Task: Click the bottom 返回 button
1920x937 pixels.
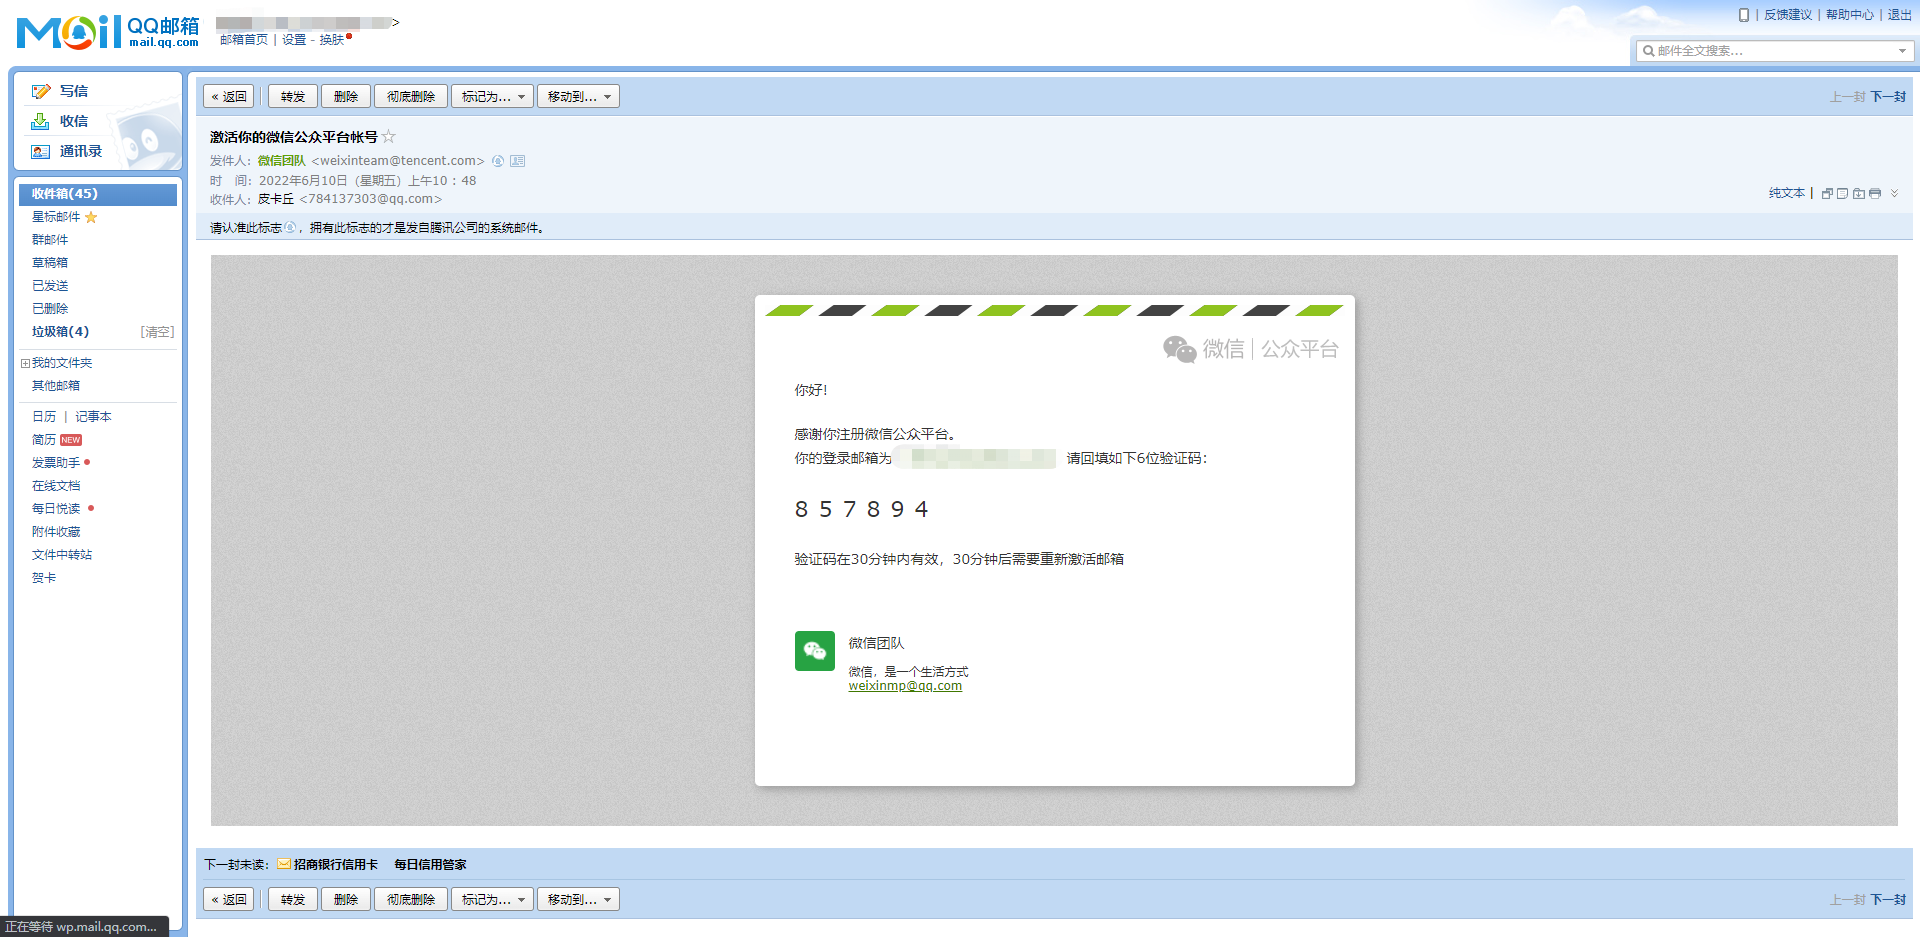Action: [x=228, y=899]
